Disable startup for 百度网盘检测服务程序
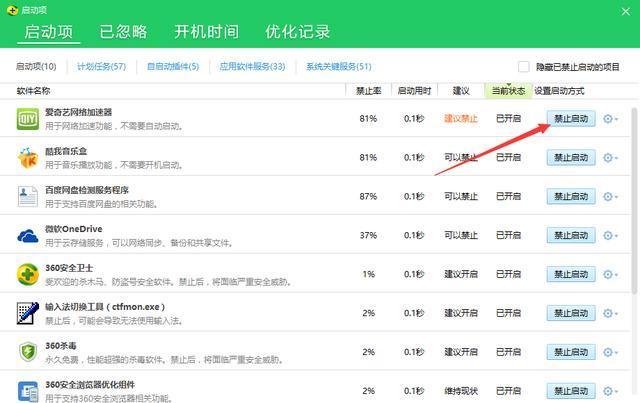Screen dimensions: 640x403 tap(571, 197)
